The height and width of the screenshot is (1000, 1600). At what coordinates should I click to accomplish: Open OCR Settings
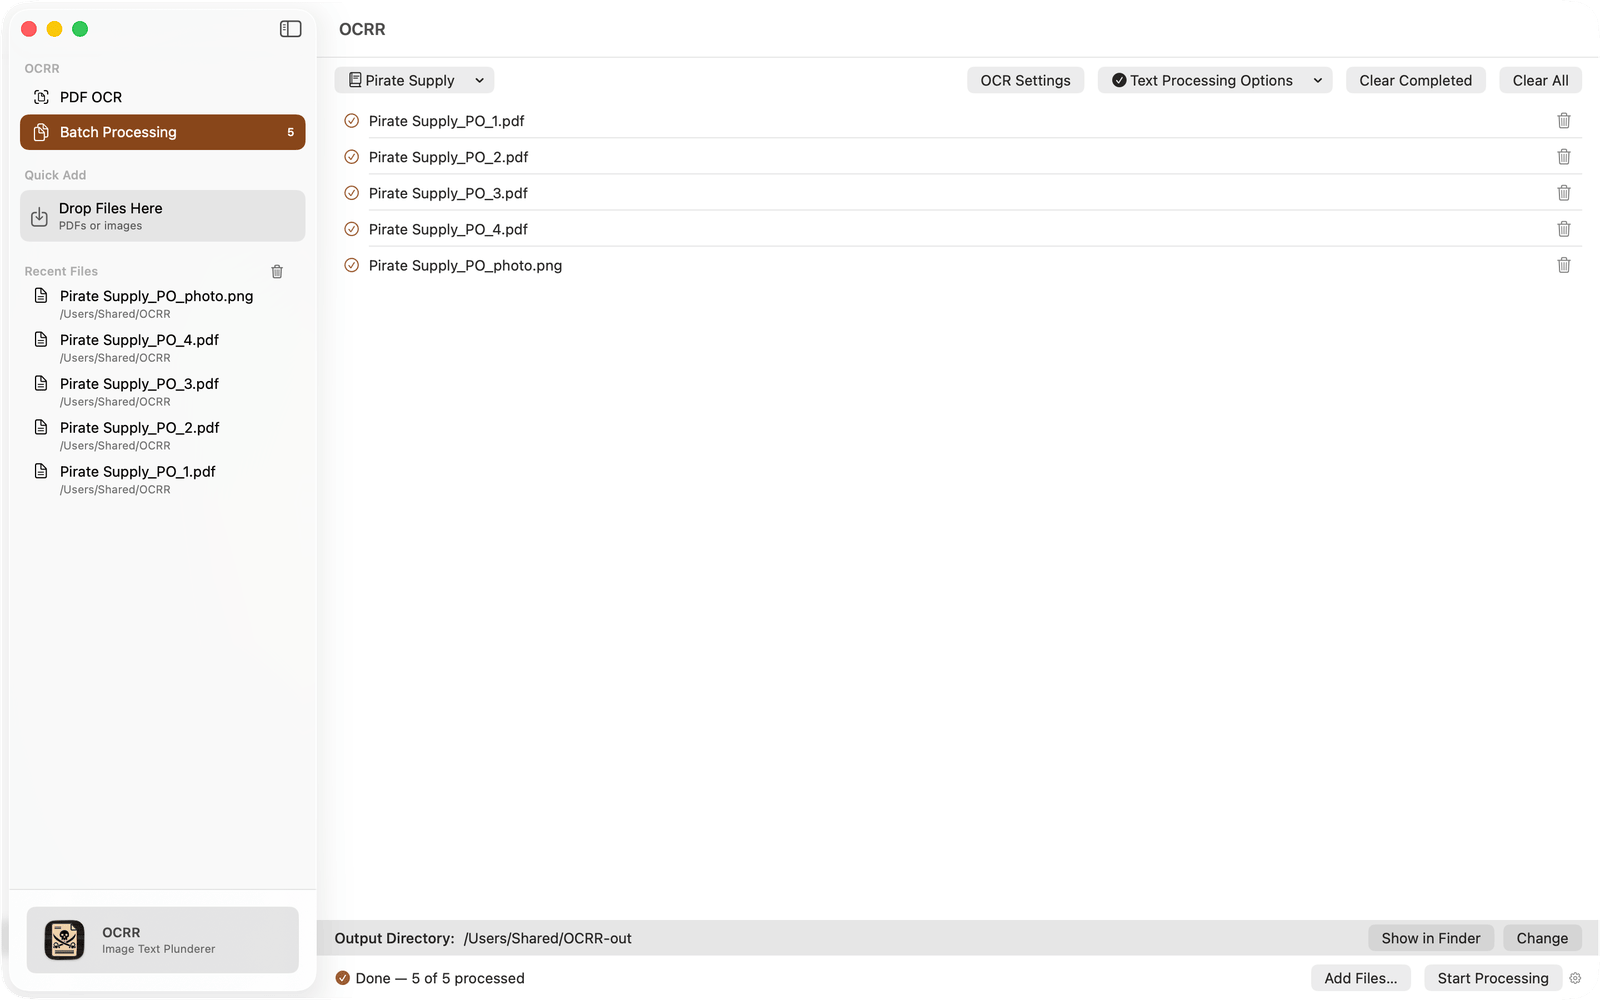[x=1025, y=80]
